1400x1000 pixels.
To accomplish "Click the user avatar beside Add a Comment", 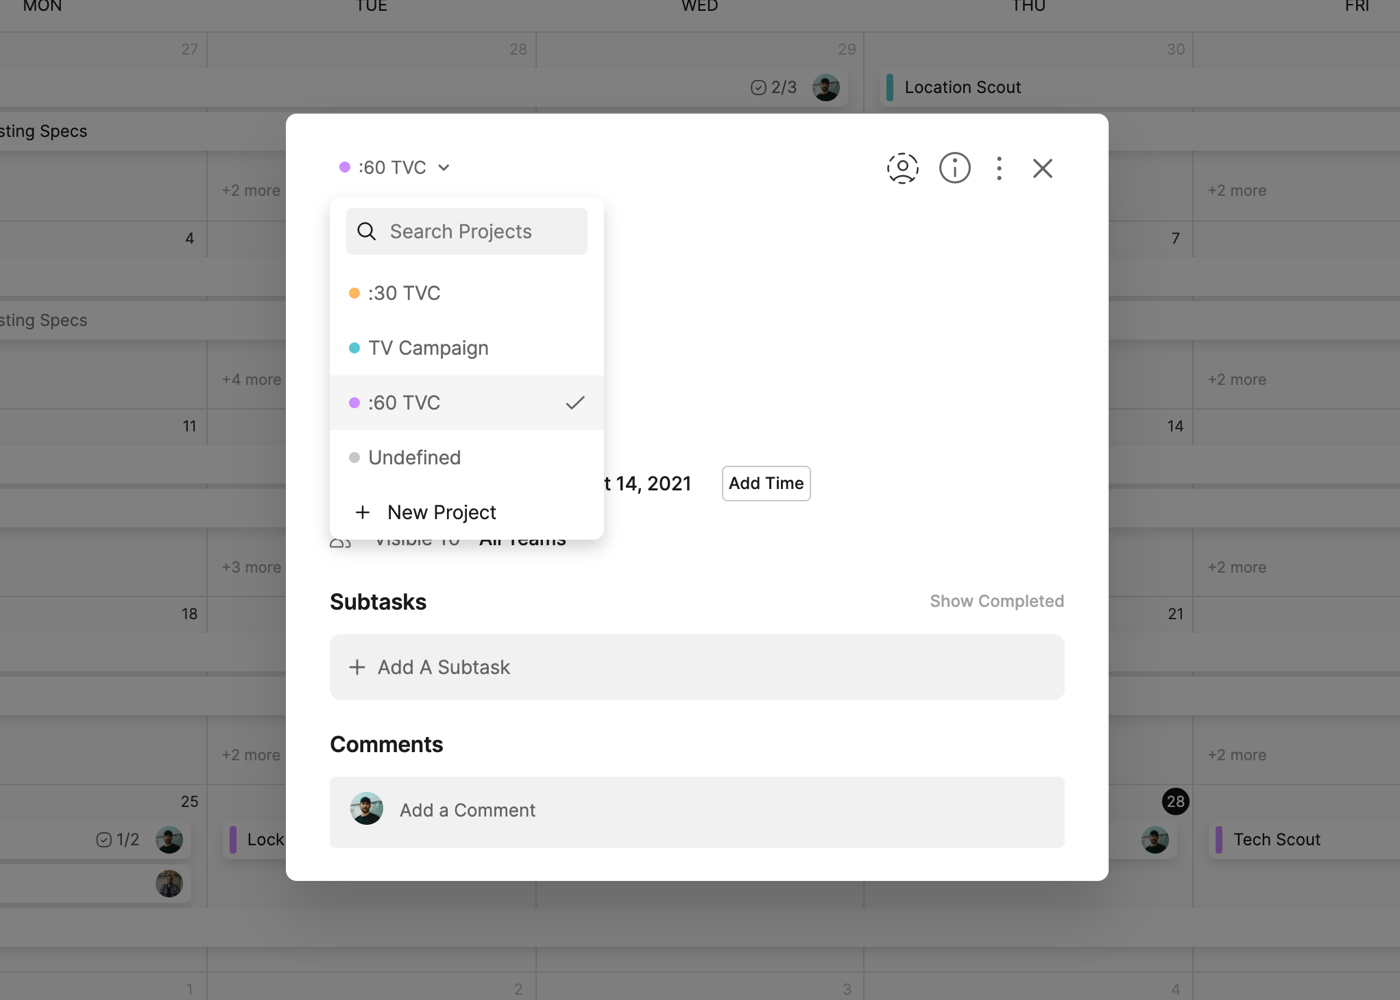I will (367, 809).
